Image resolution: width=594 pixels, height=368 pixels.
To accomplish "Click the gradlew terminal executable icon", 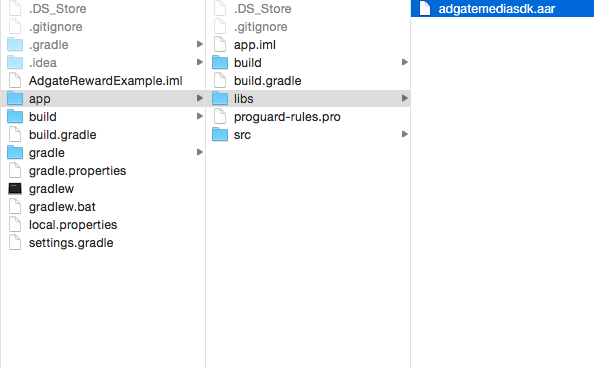I will coord(15,188).
